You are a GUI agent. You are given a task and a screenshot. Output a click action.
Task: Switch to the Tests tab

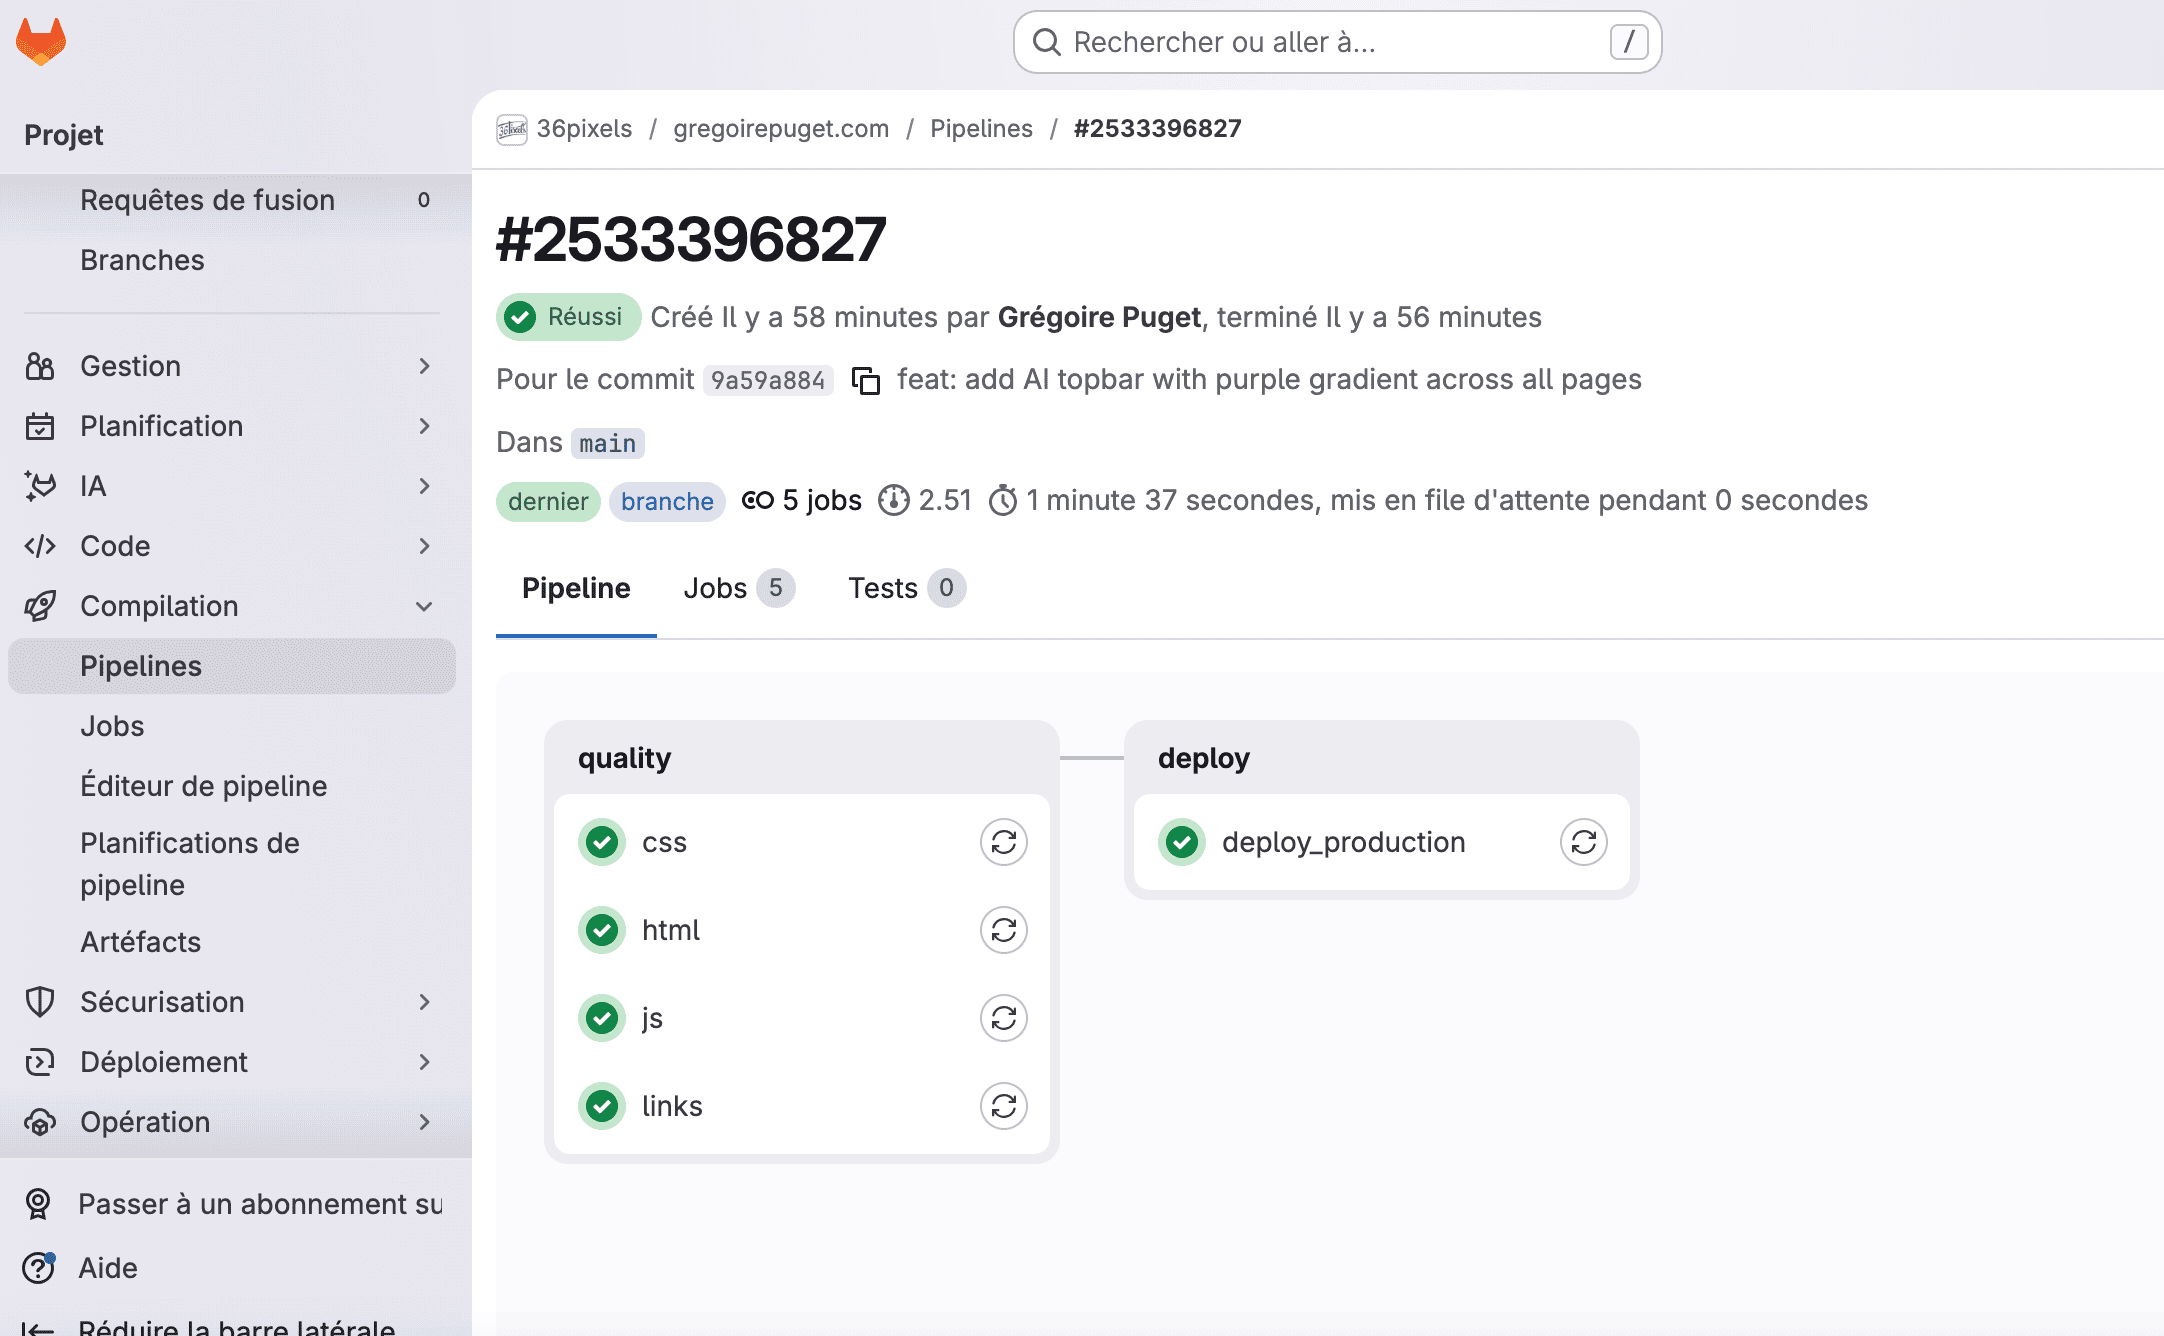907,588
